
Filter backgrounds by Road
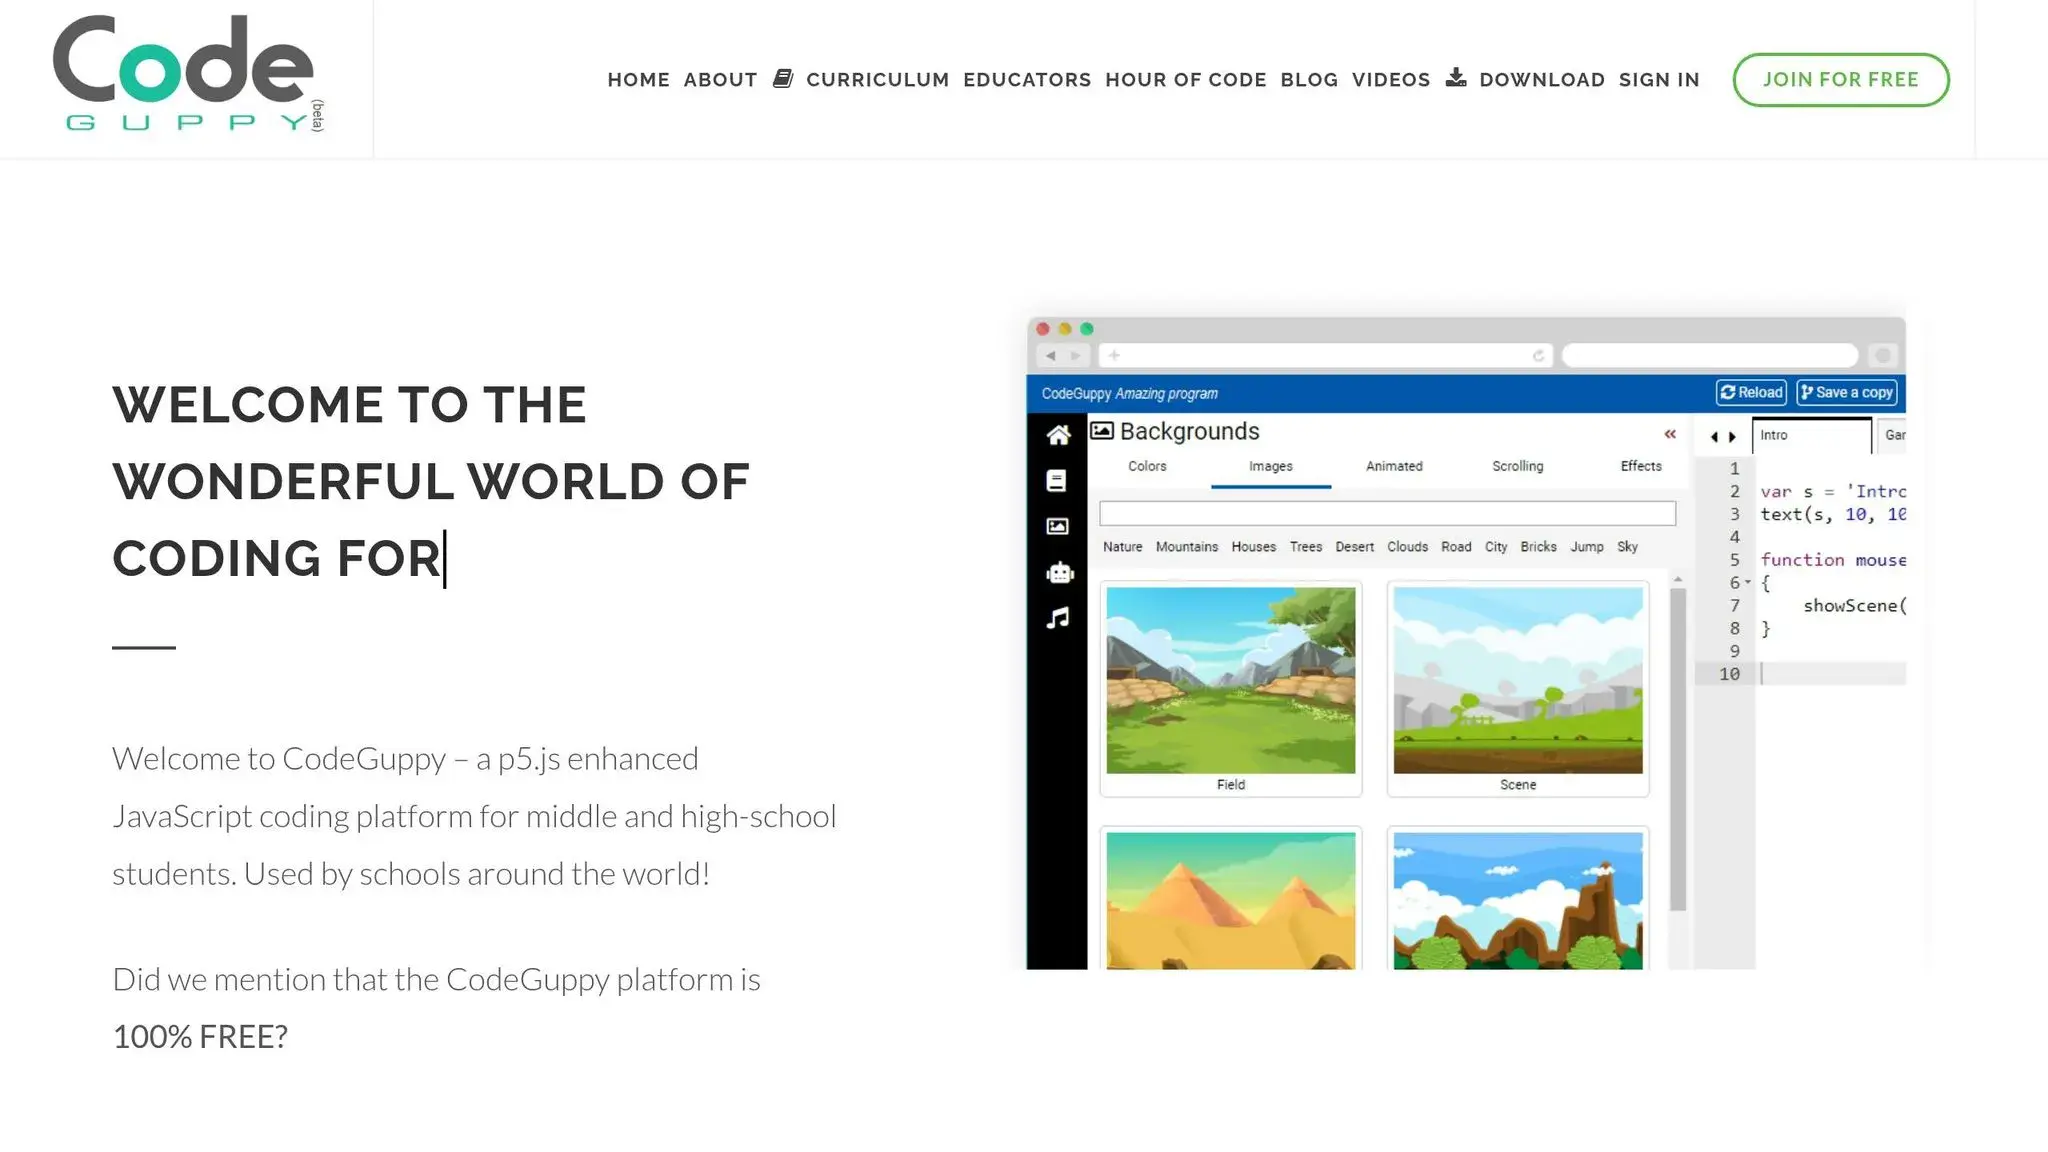coord(1456,547)
